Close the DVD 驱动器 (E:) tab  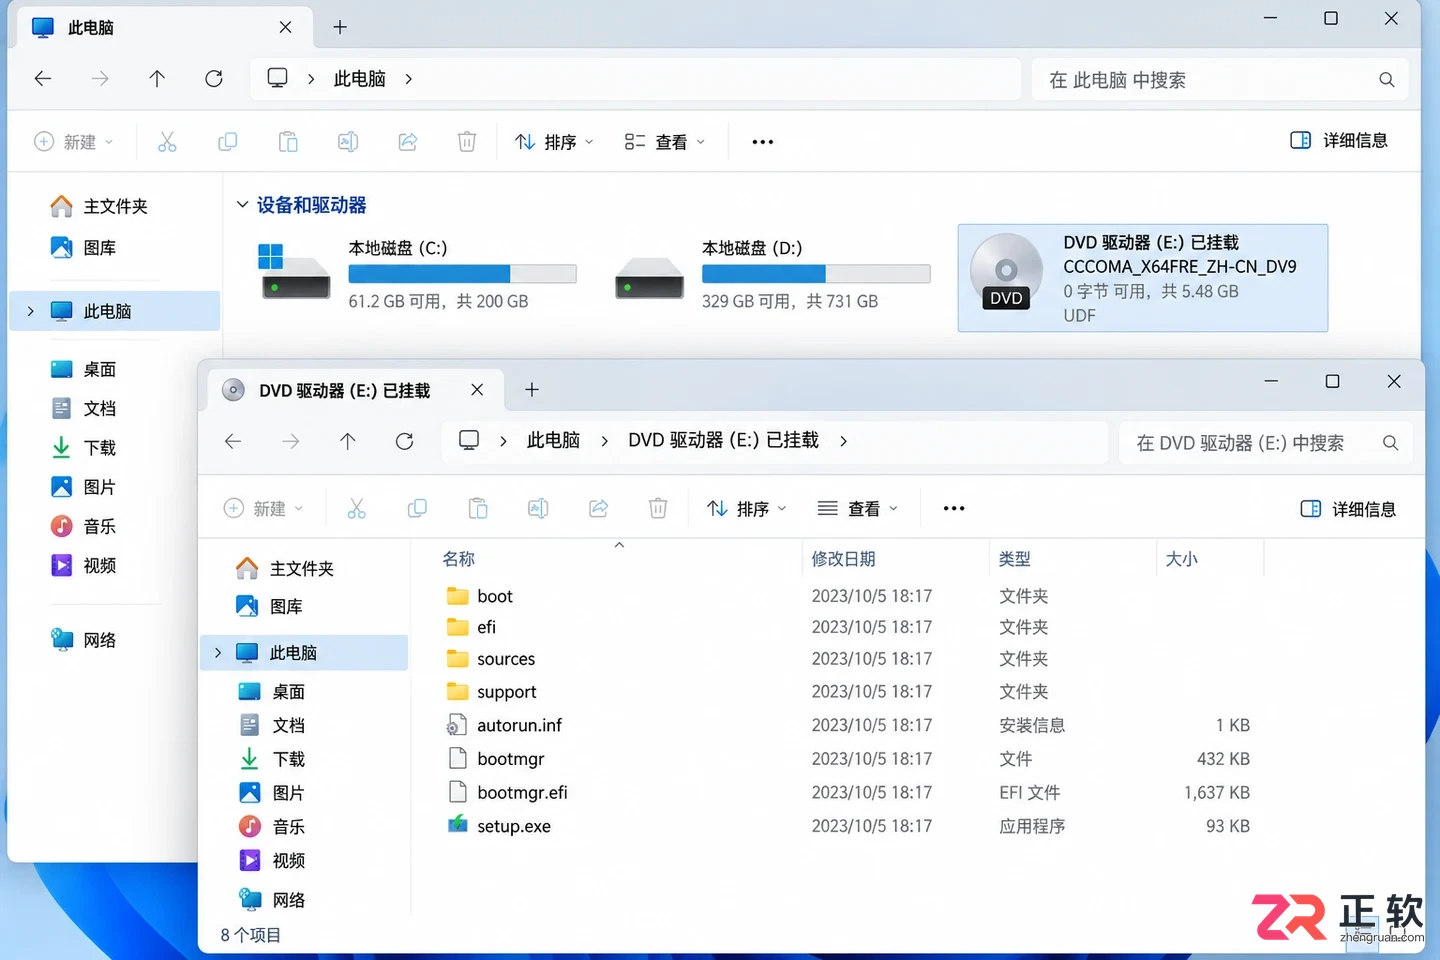(x=477, y=390)
